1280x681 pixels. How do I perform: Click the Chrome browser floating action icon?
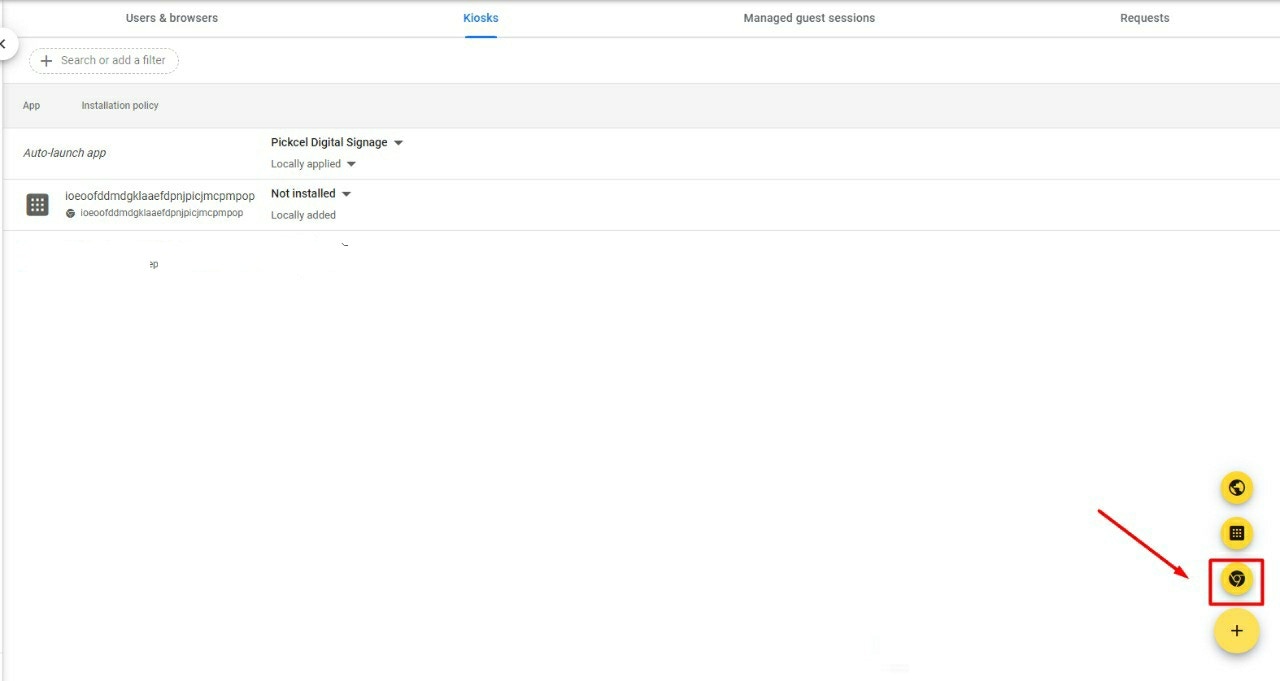[1236, 579]
